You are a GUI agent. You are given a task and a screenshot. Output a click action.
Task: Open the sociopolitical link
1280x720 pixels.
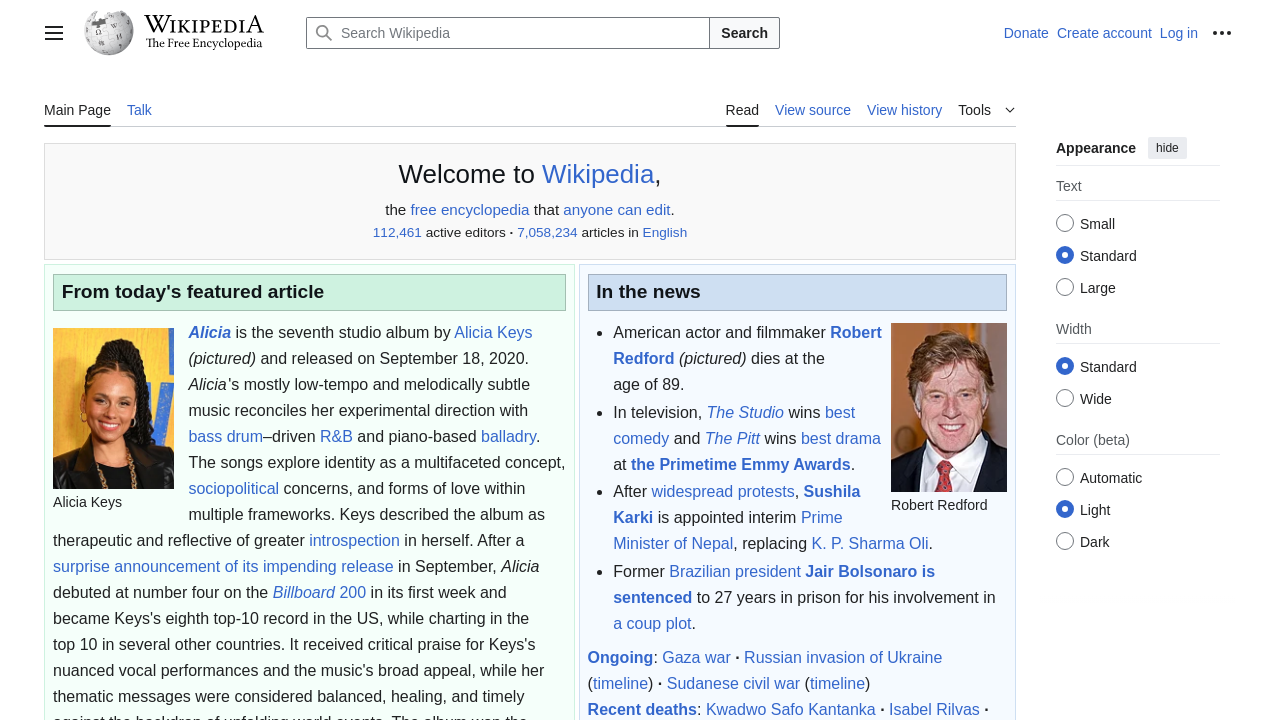(233, 488)
